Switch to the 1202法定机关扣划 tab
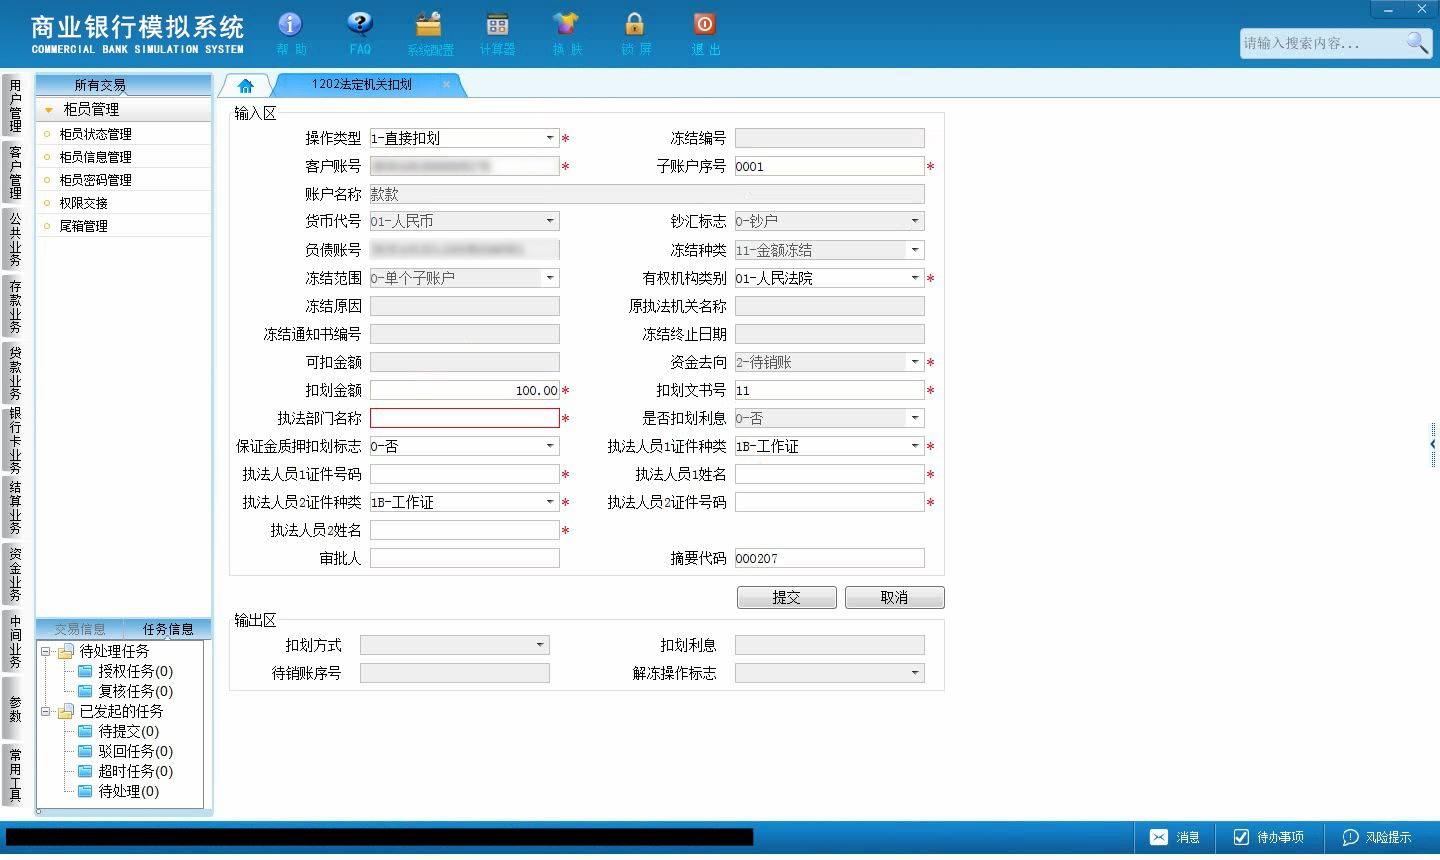The image size is (1440, 860). point(362,85)
